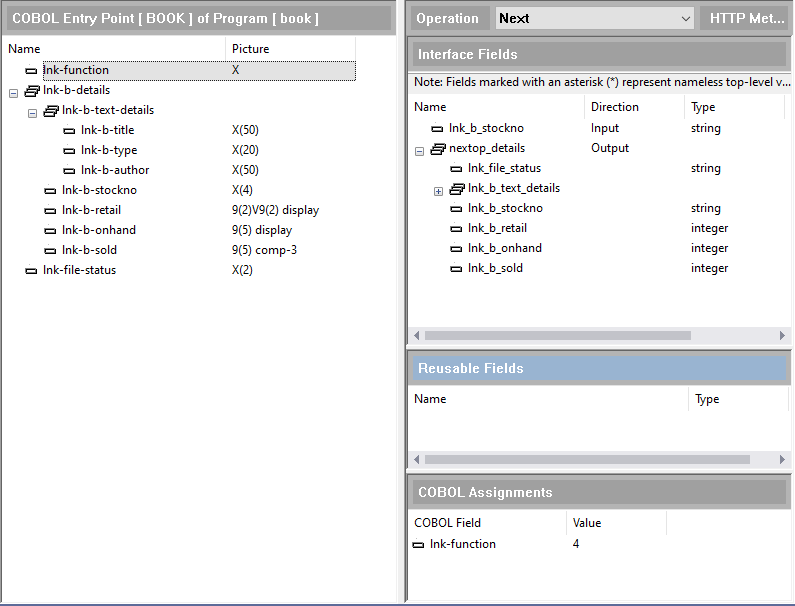This screenshot has height=606, width=795.
Task: Click the Direction column header
Action: (614, 107)
